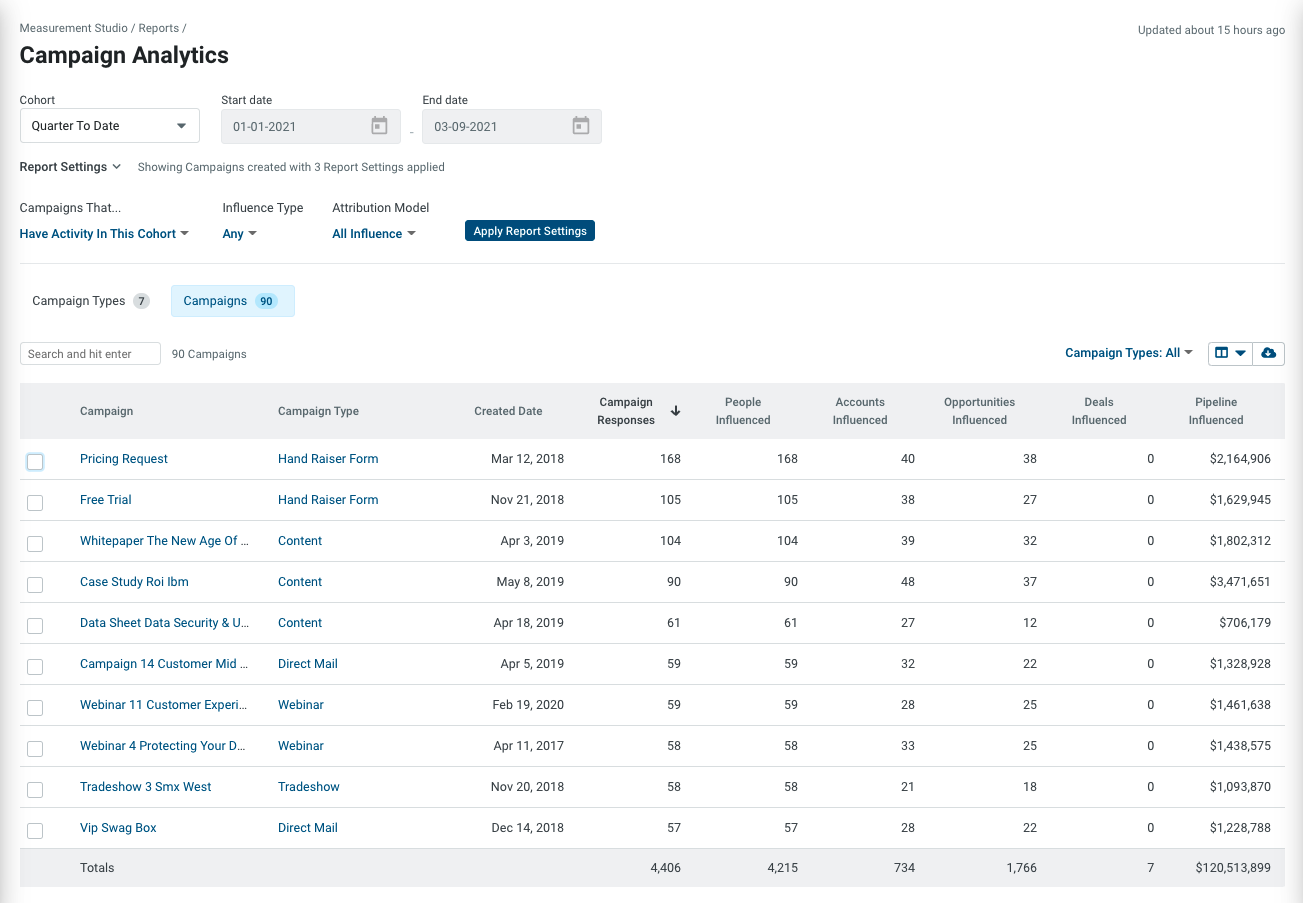Viewport: 1303px width, 903px height.
Task: Tick the Tradeshow 3 Smx West checkbox
Action: point(35,790)
